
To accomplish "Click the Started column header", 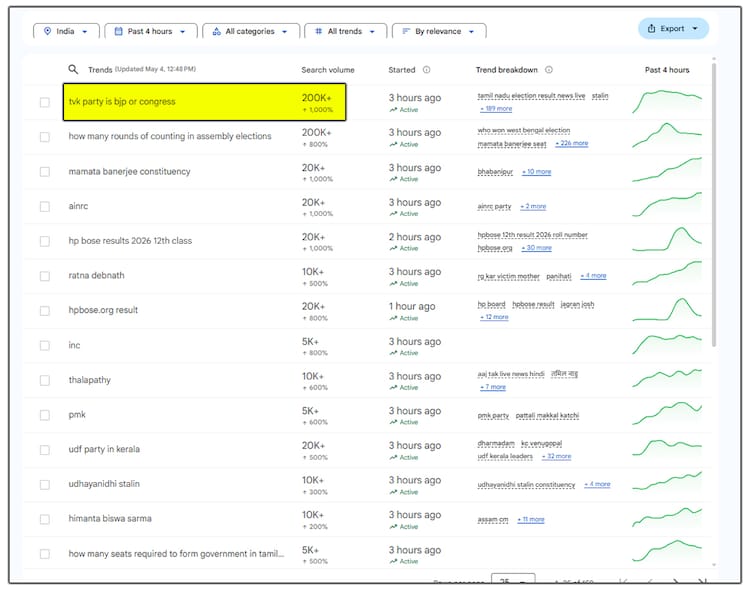I will click(402, 70).
